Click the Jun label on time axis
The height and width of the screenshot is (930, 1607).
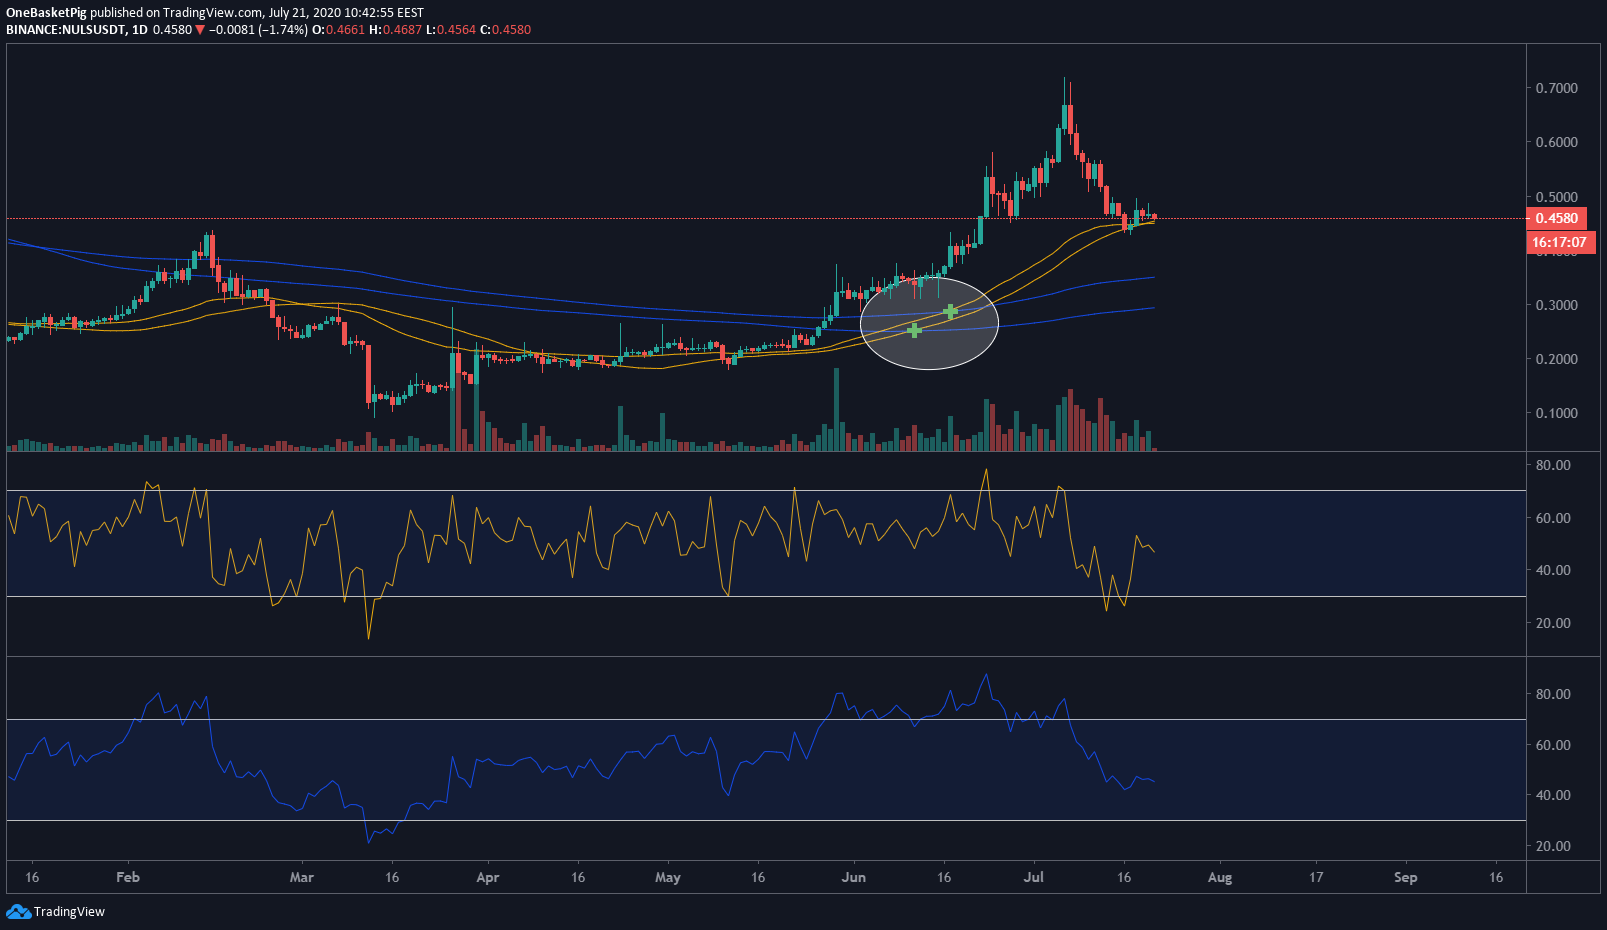[853, 877]
